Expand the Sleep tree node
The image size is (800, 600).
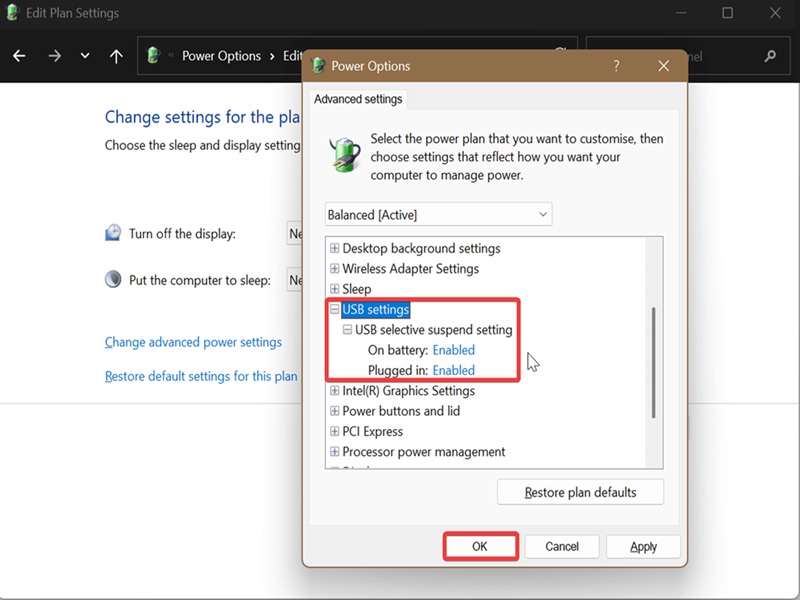pos(335,289)
